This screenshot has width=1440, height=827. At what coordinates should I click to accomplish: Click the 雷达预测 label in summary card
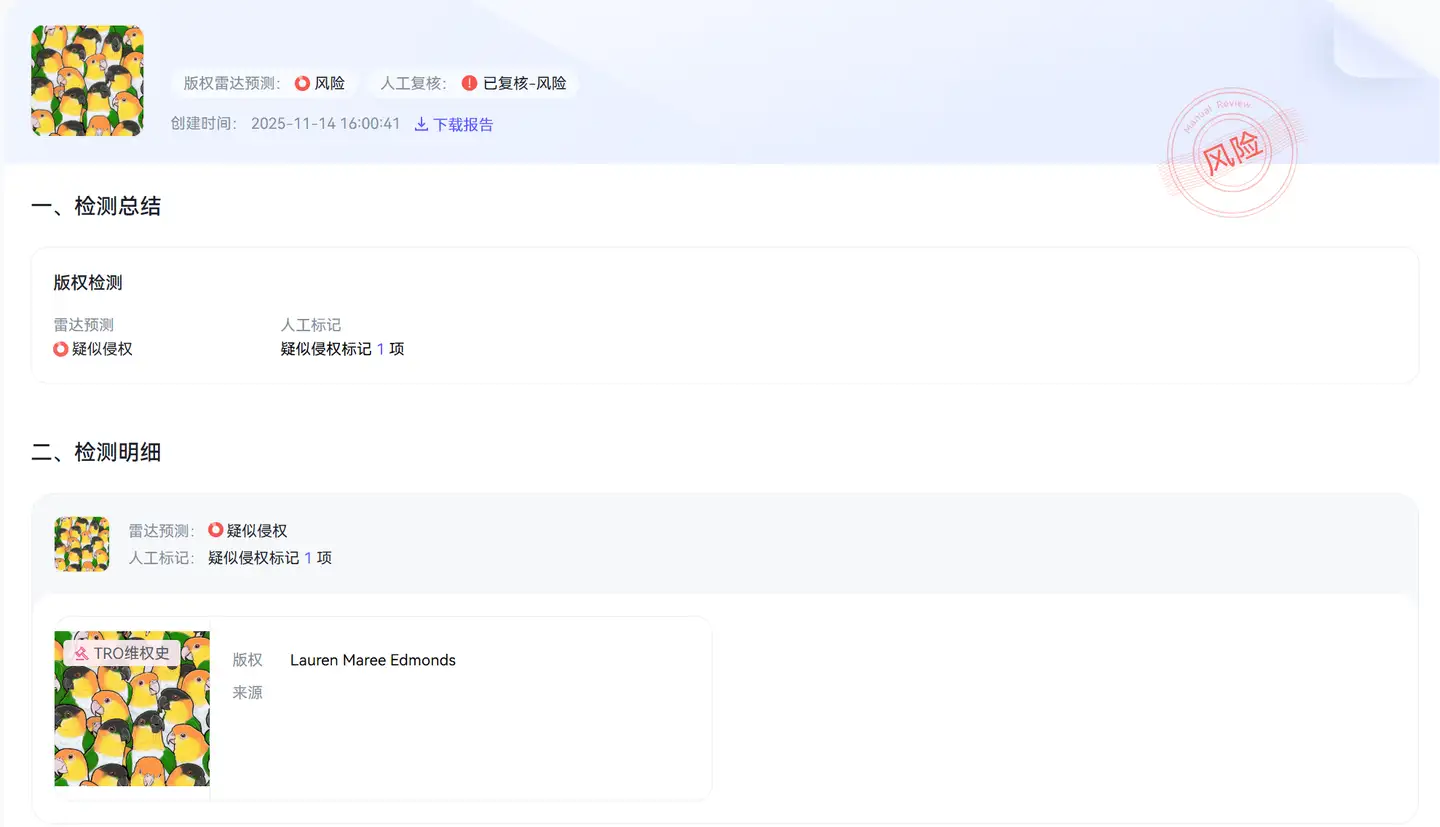(84, 325)
